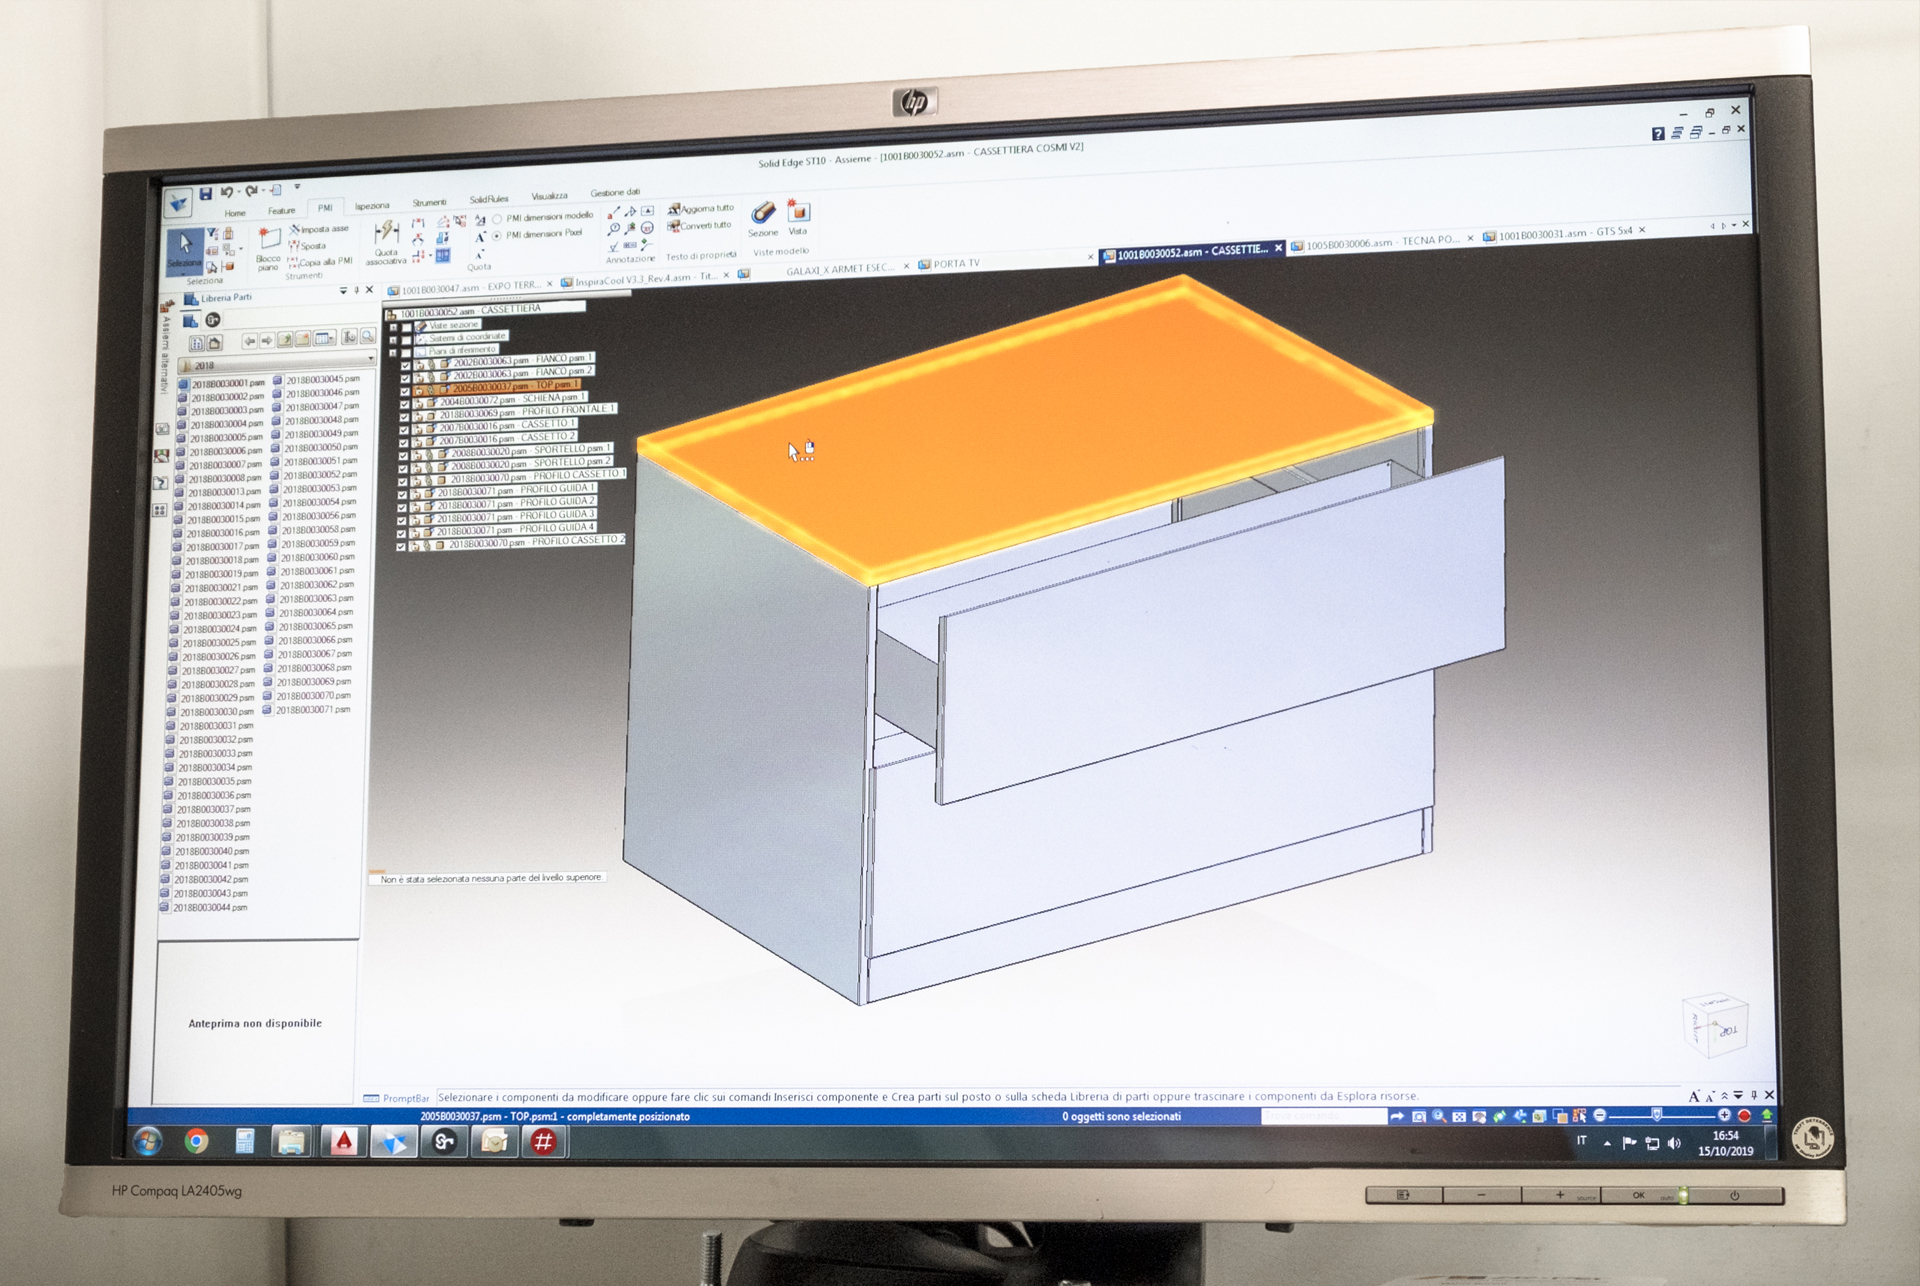Screen dimensions: 1920x1286
Task: Click Imposta asse tool
Action: [x=319, y=229]
